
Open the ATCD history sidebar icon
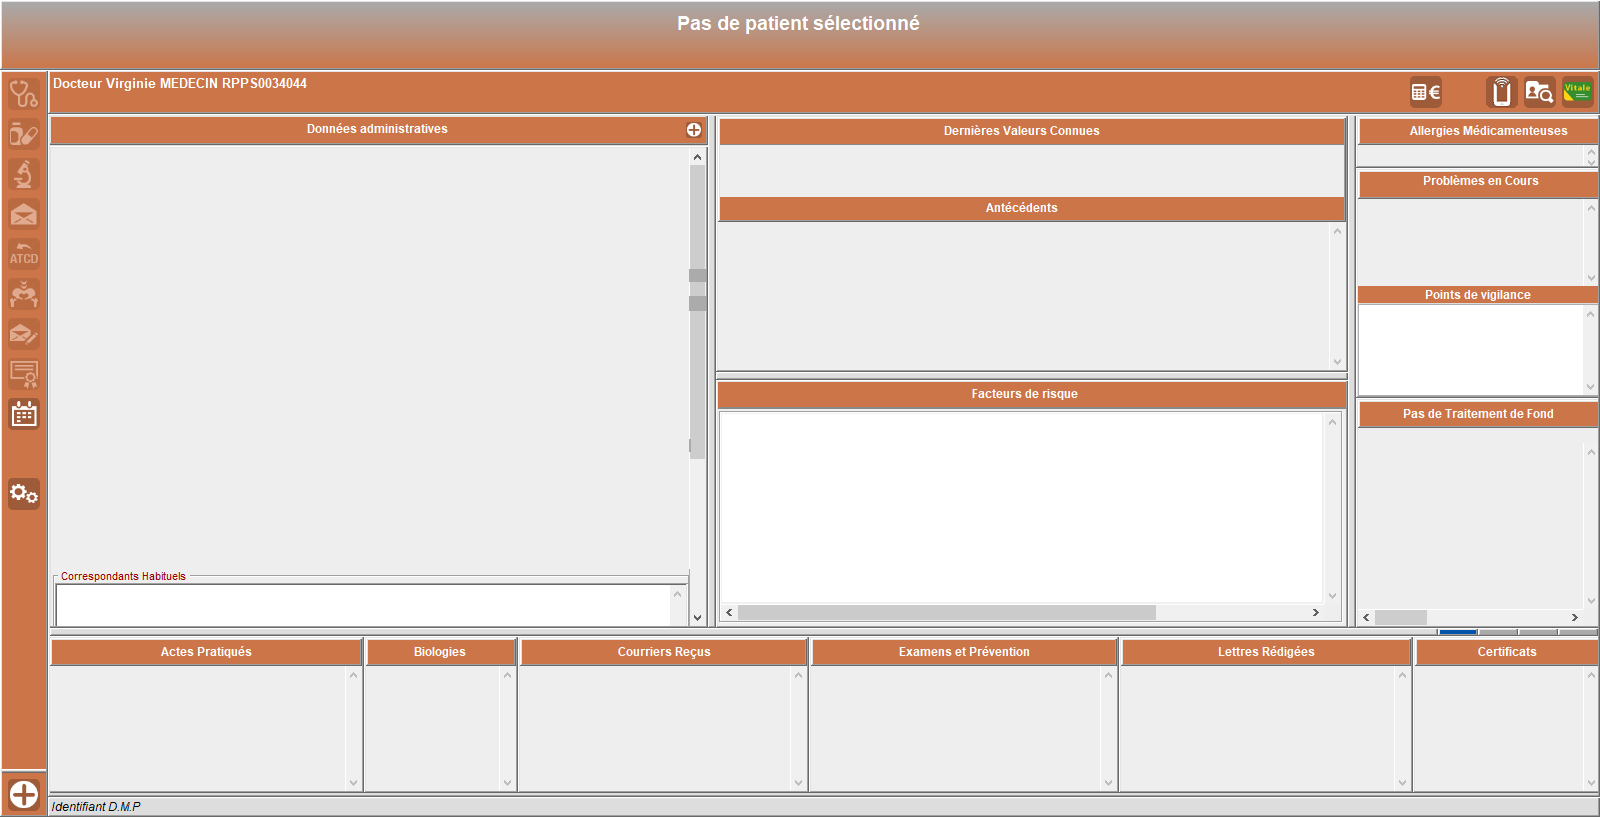pyautogui.click(x=24, y=254)
